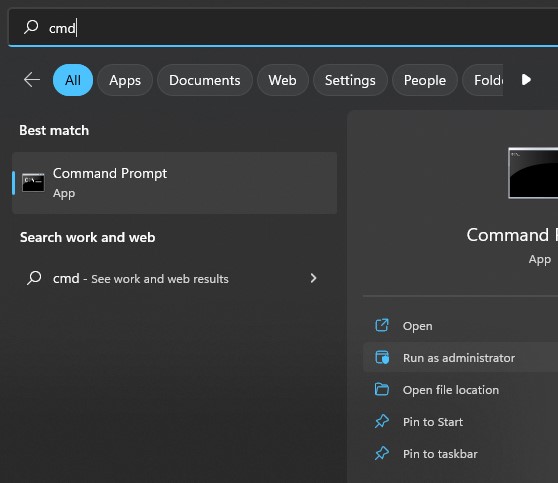558x483 pixels.
Task: Click the Pin to taskbar pin icon
Action: pos(382,453)
